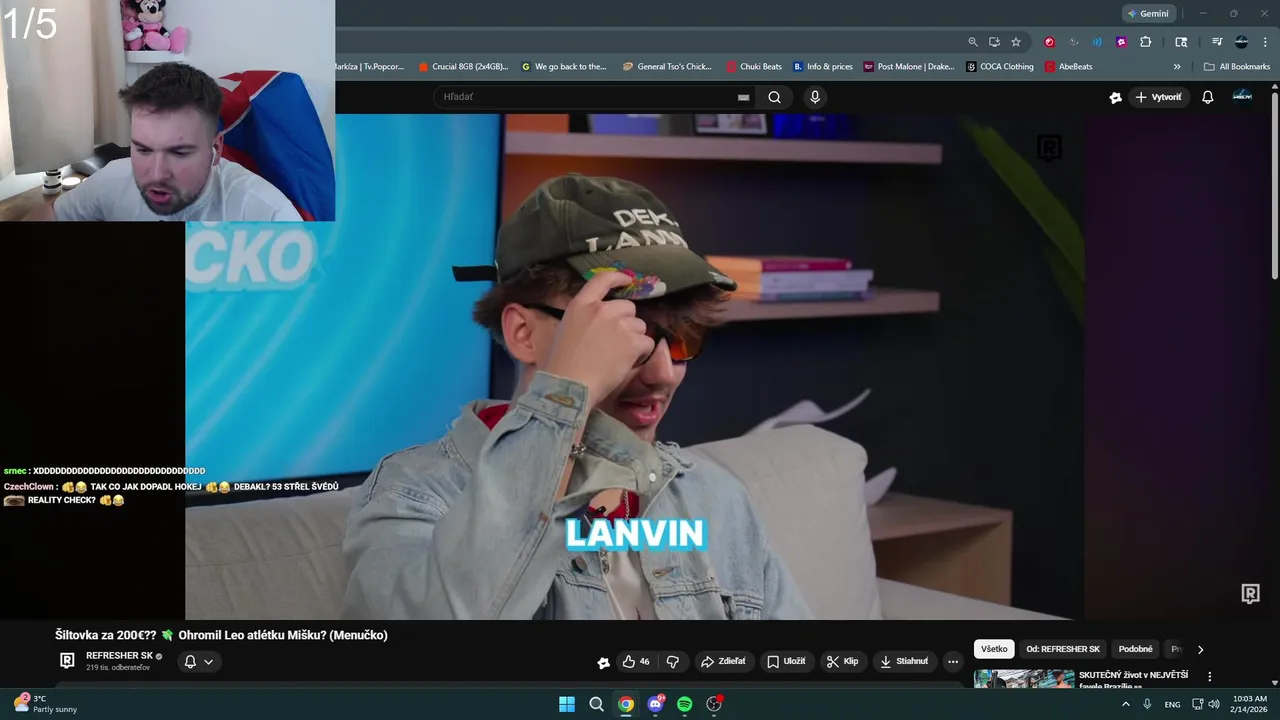Open the Extensions puzzle icon
The width and height of the screenshot is (1280, 720).
tap(1146, 42)
